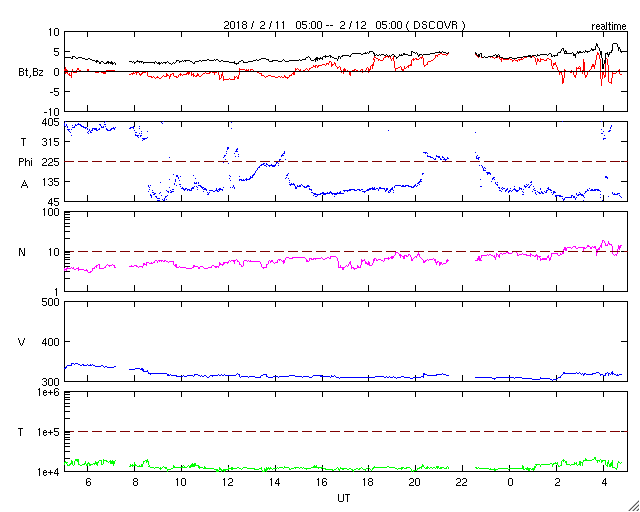This screenshot has height=512, width=640.
Task: Click the '405' tick on the Phi axis
Action: pyautogui.click(x=51, y=122)
